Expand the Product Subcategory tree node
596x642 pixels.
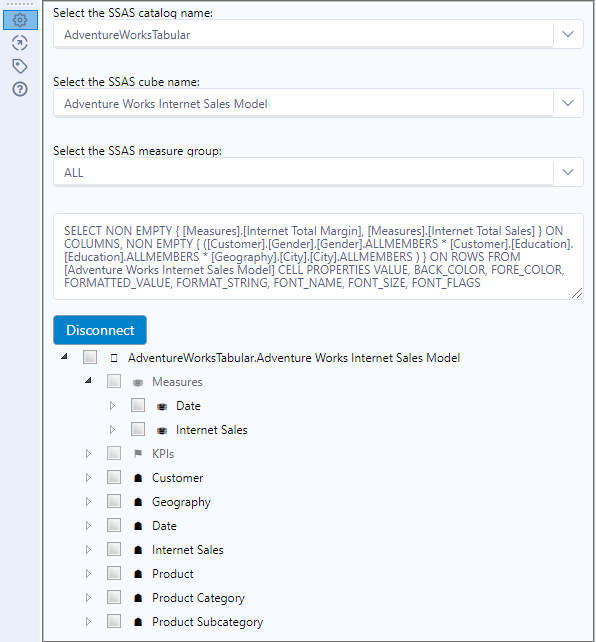pyautogui.click(x=88, y=622)
